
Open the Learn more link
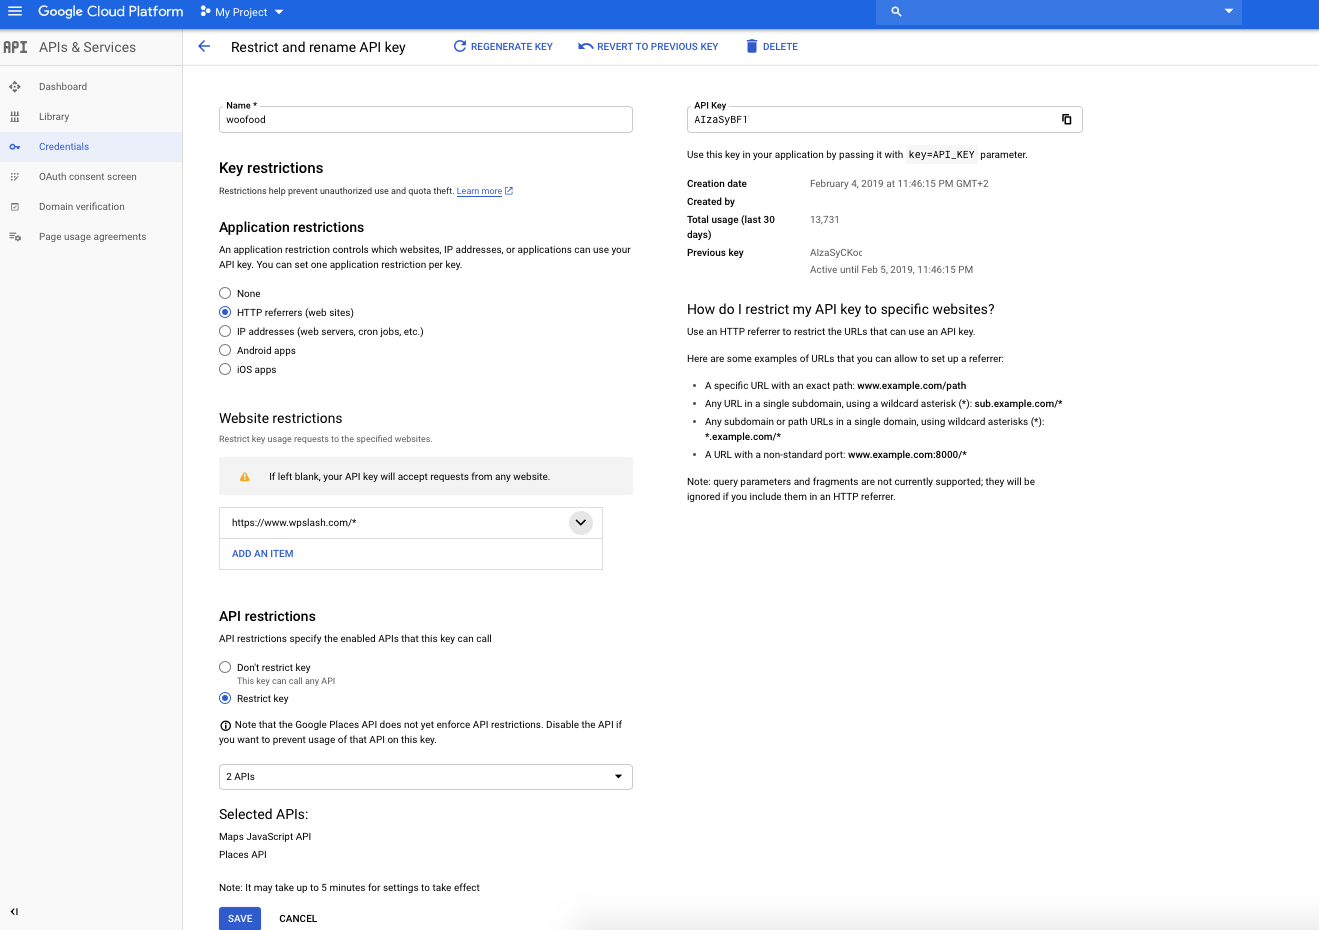(x=485, y=191)
